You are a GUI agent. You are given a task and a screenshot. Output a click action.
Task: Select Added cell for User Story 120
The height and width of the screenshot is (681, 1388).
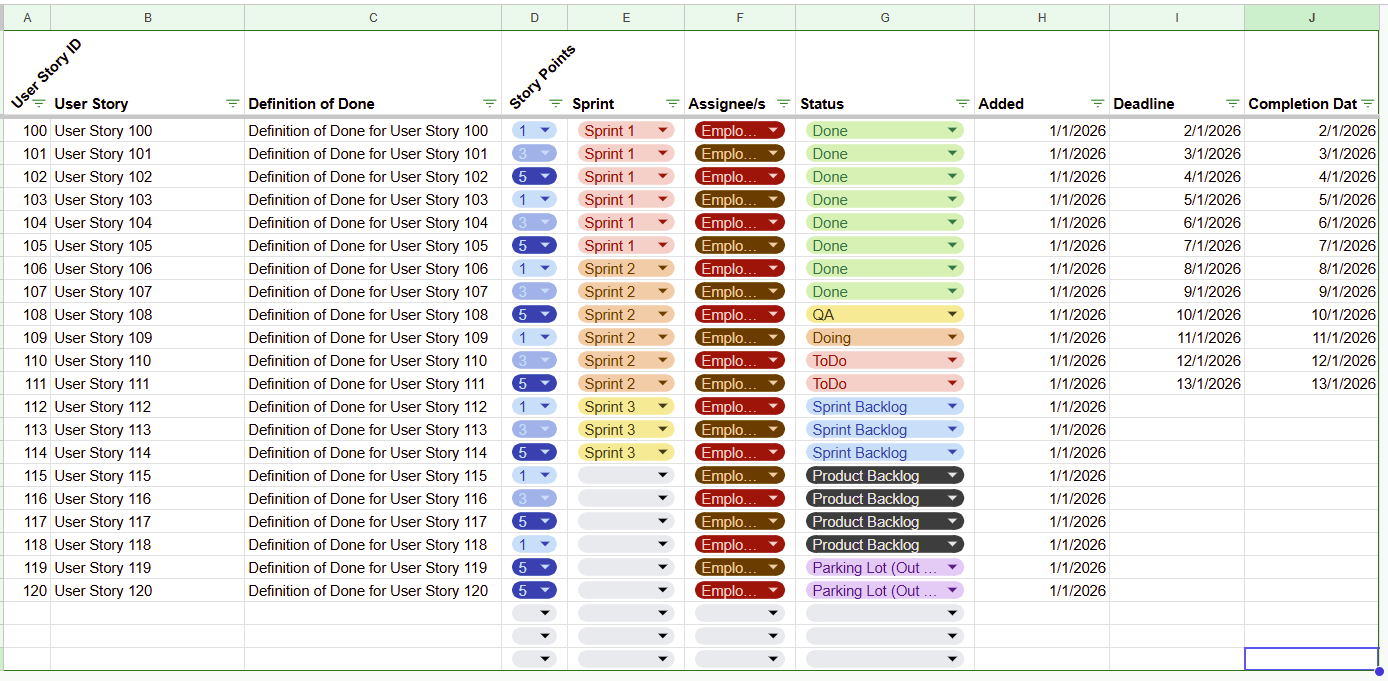pos(1042,591)
